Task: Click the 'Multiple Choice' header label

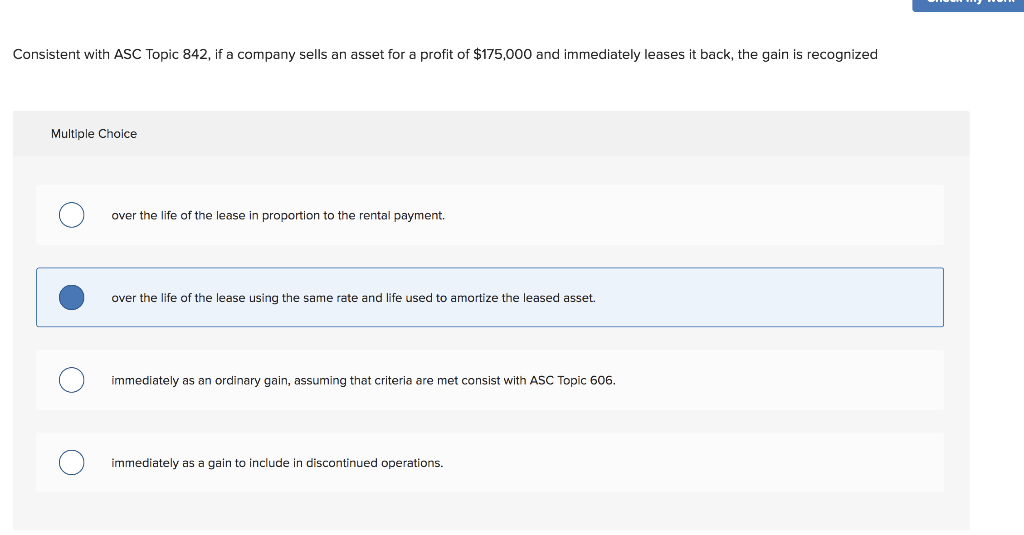Action: click(x=94, y=134)
